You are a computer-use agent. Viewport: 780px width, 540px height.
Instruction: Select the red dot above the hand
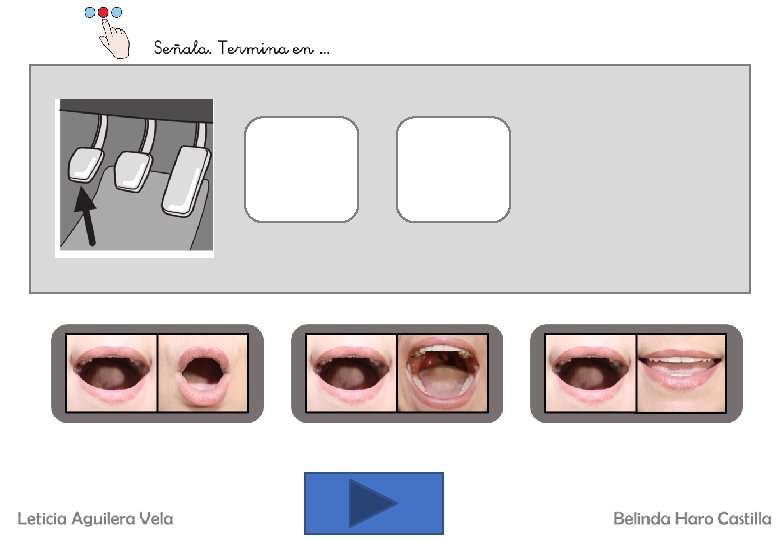pyautogui.click(x=103, y=12)
